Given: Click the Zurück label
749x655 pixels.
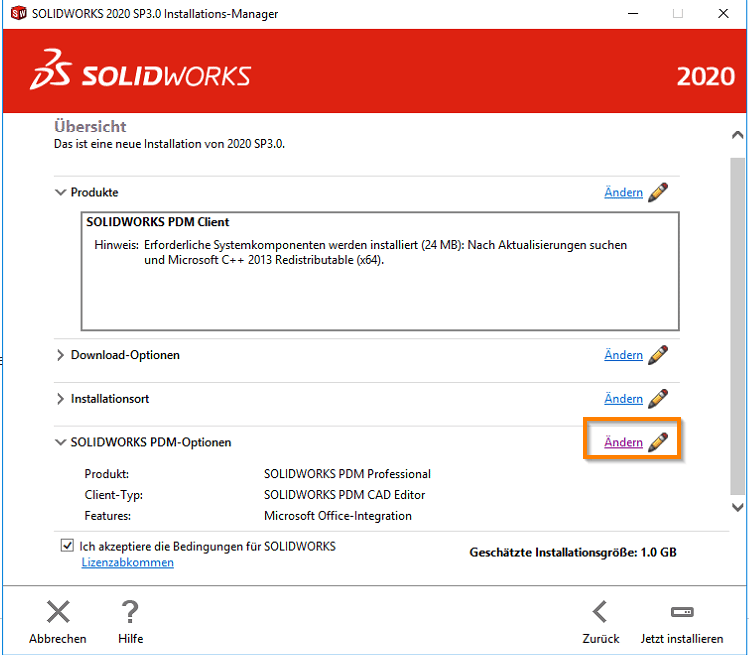Looking at the screenshot, I should coord(600,639).
